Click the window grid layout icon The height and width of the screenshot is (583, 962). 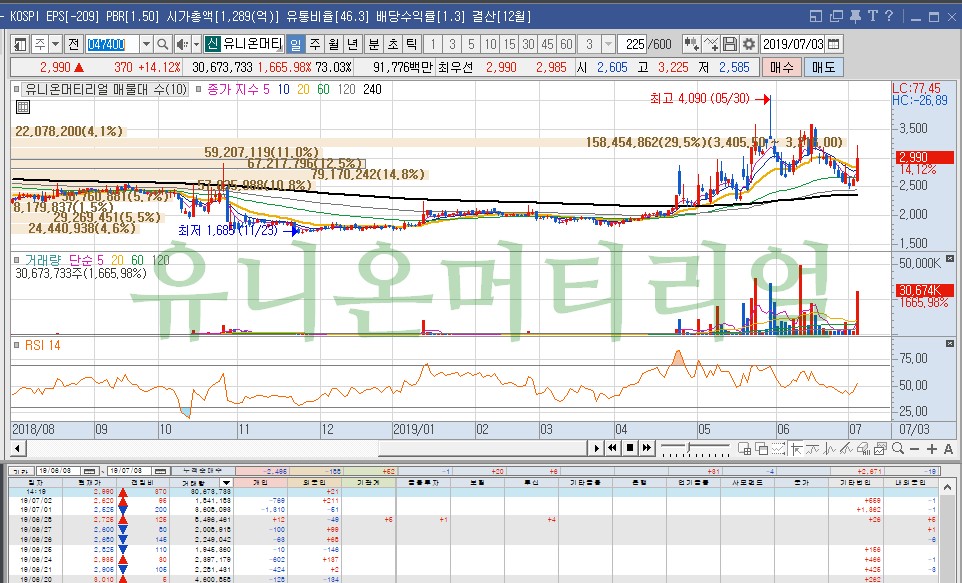[x=744, y=449]
